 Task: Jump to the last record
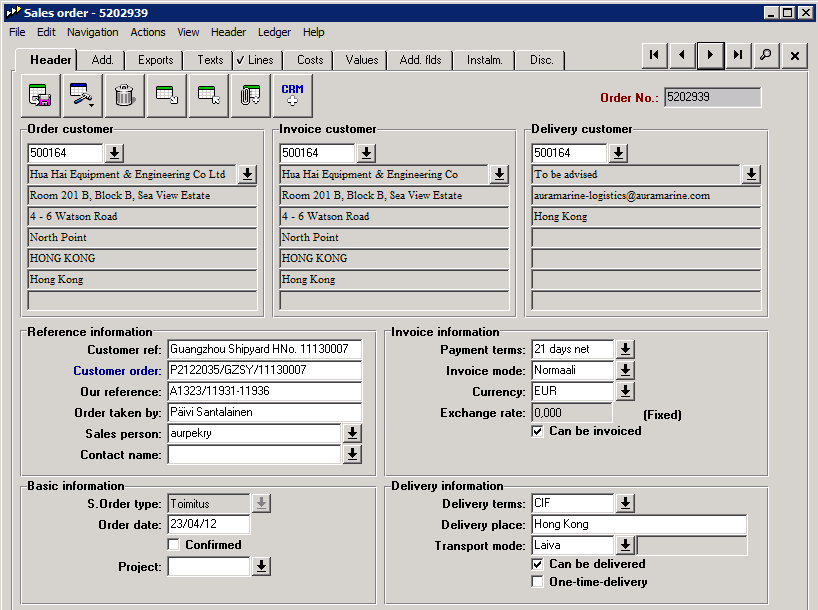pos(738,55)
